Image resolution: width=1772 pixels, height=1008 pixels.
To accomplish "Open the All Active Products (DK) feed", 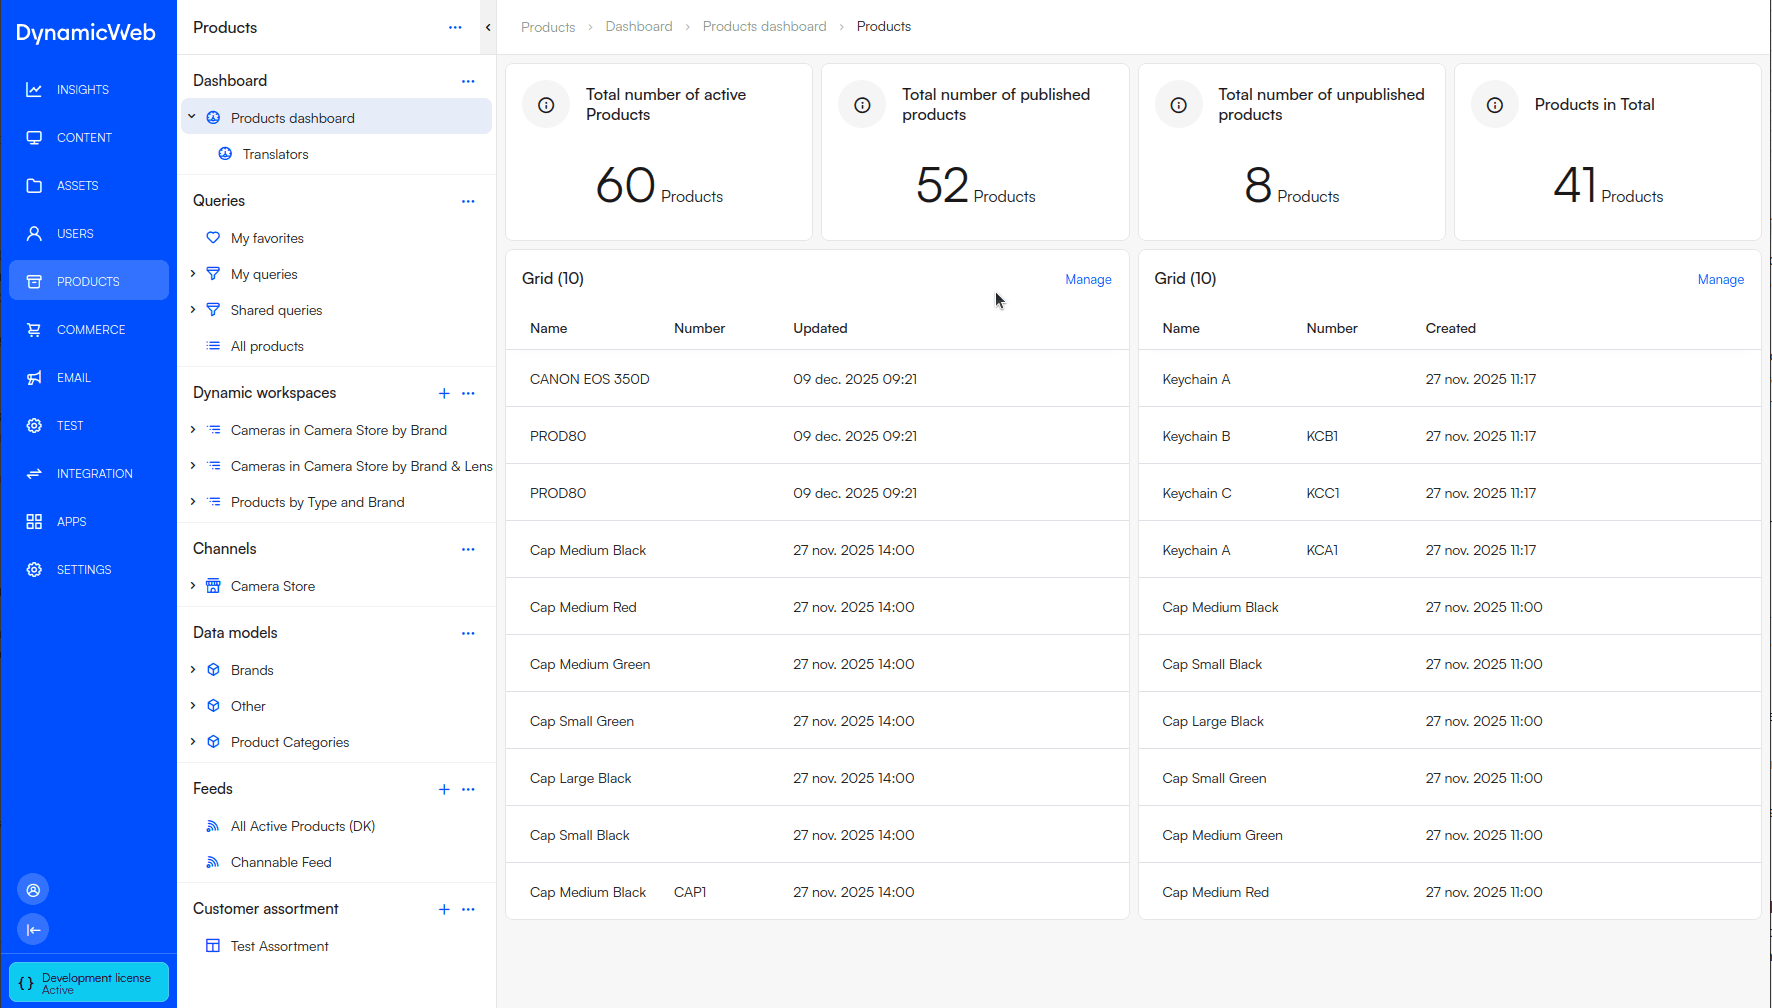I will [302, 826].
